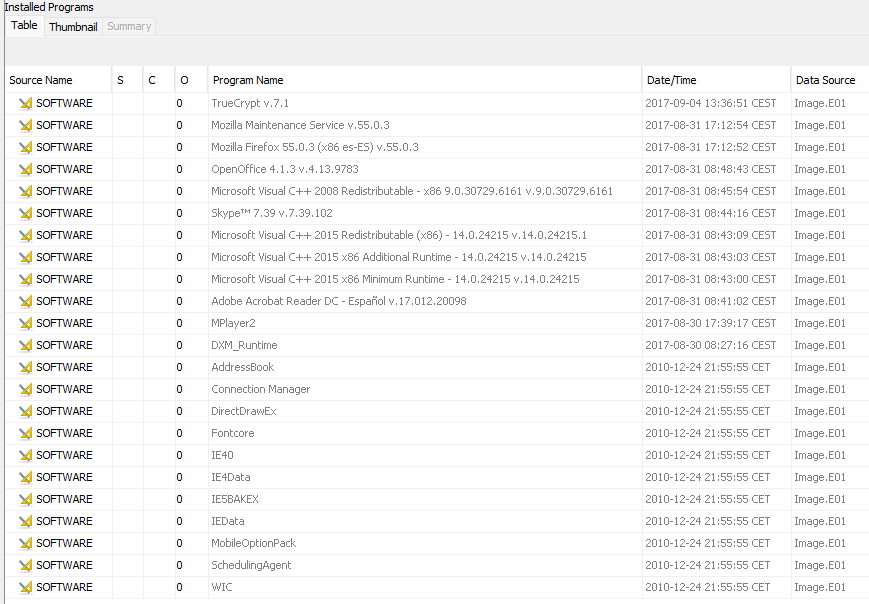Click the SOFTWARE icon in the IE4Data row
869x604 pixels.
pyautogui.click(x=25, y=477)
